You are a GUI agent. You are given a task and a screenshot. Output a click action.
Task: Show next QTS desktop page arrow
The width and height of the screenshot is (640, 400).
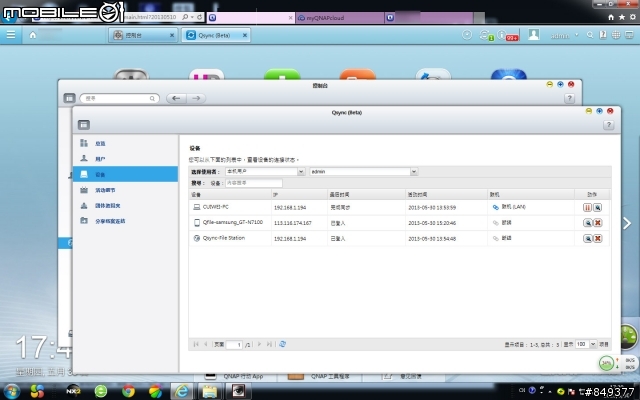click(x=627, y=223)
